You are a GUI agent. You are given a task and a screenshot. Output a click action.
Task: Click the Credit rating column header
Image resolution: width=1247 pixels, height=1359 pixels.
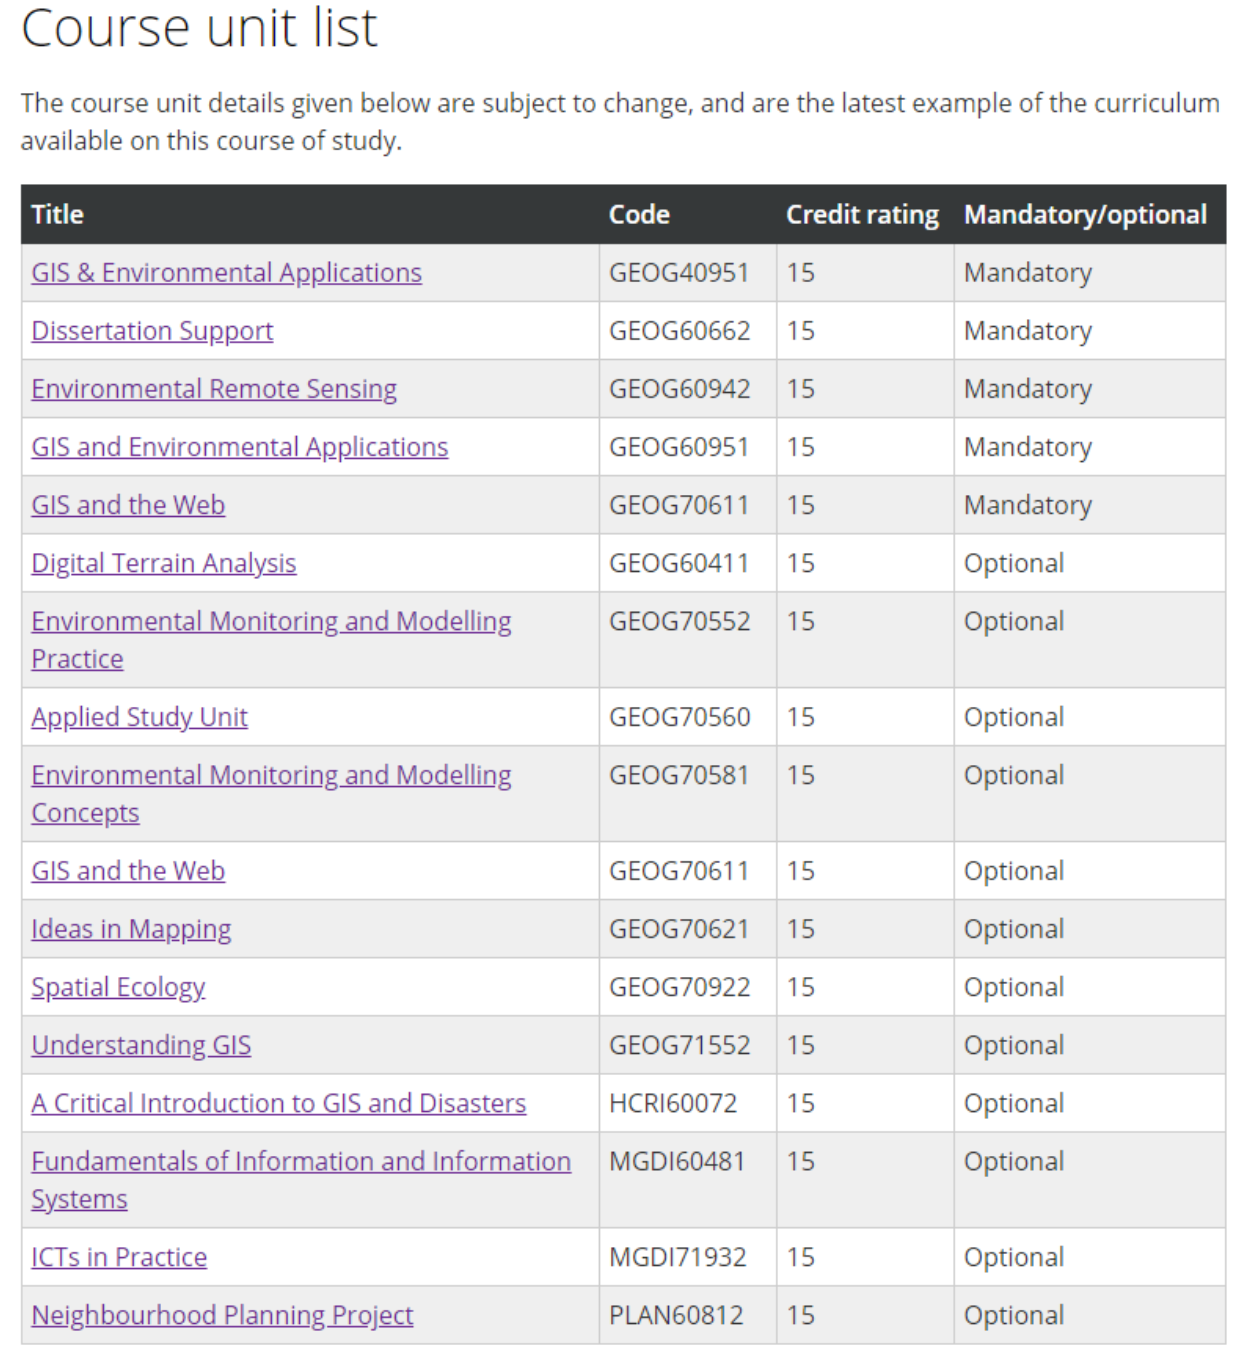(x=862, y=214)
